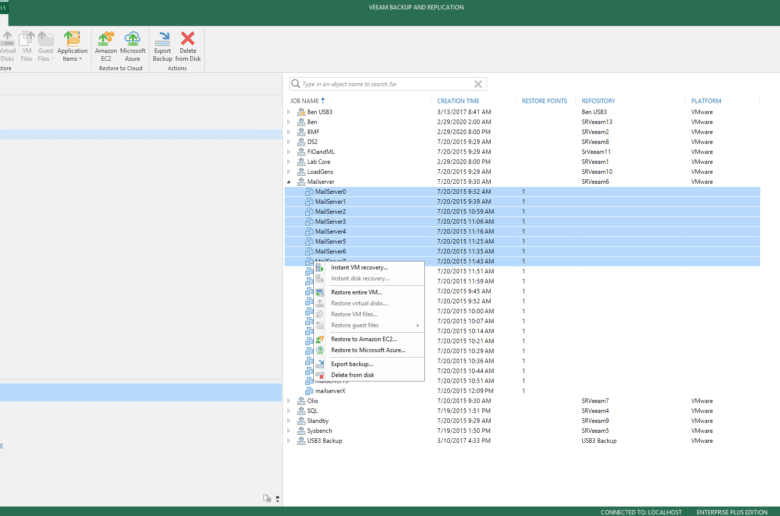Expand the FIOandML job node
Screen dimensions: 780x516
(x=289, y=152)
